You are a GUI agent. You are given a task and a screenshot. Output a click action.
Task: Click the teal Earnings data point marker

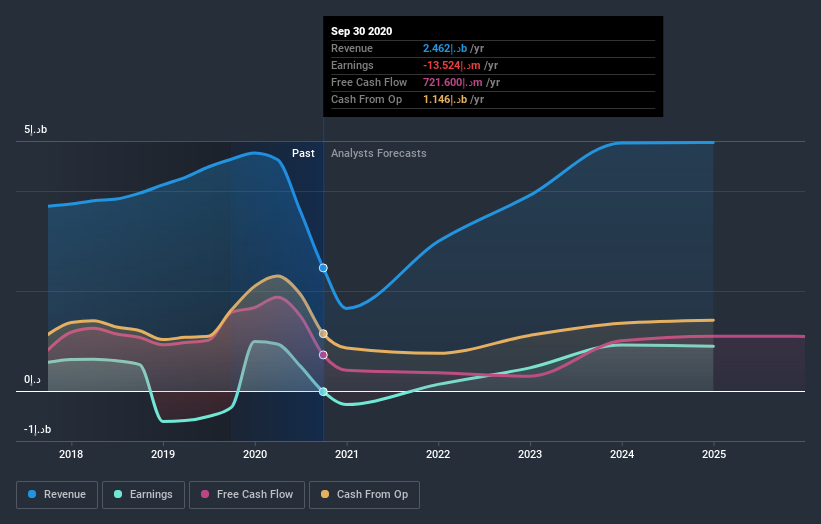[324, 392]
